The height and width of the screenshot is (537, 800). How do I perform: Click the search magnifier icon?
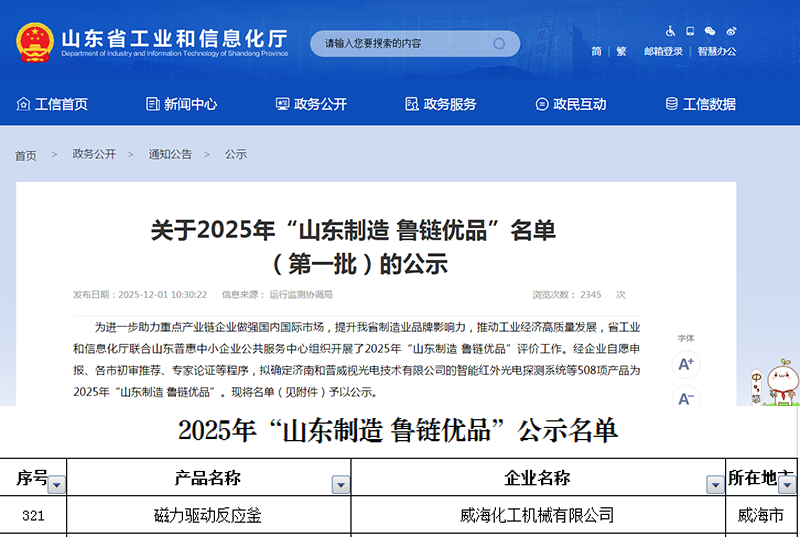pyautogui.click(x=499, y=44)
